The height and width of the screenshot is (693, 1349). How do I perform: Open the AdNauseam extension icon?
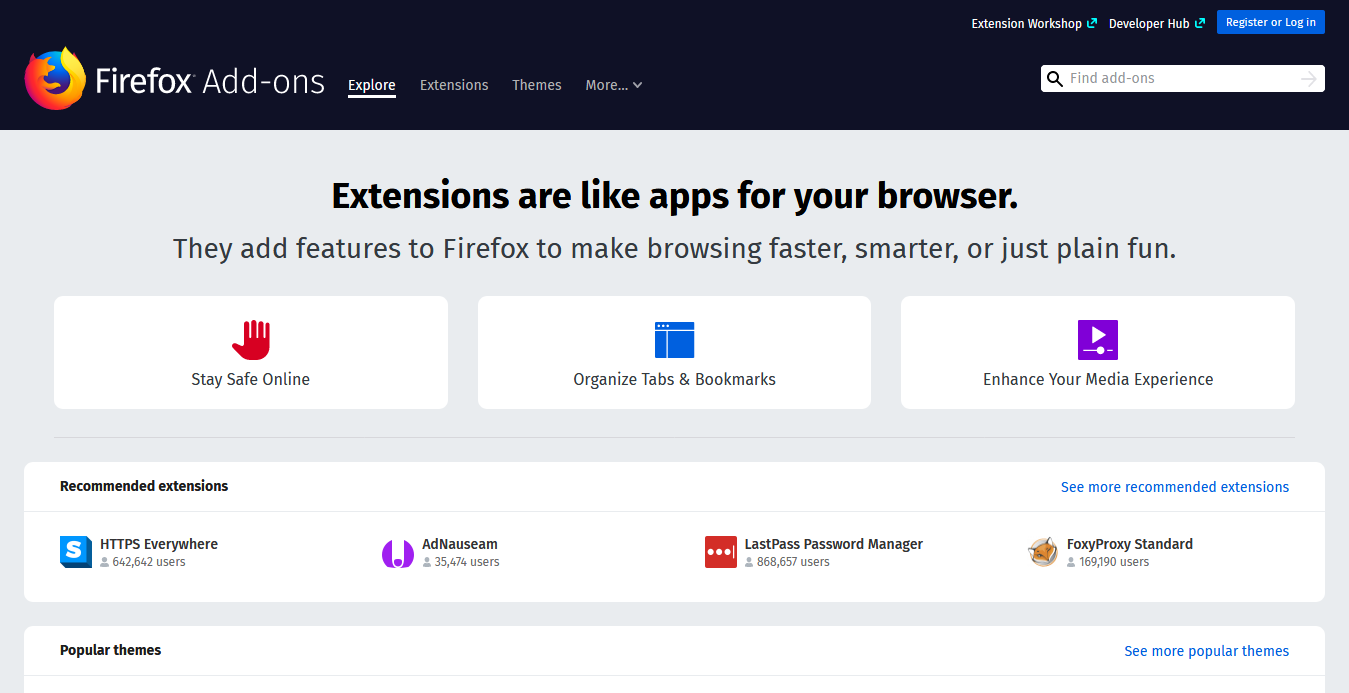[398, 552]
